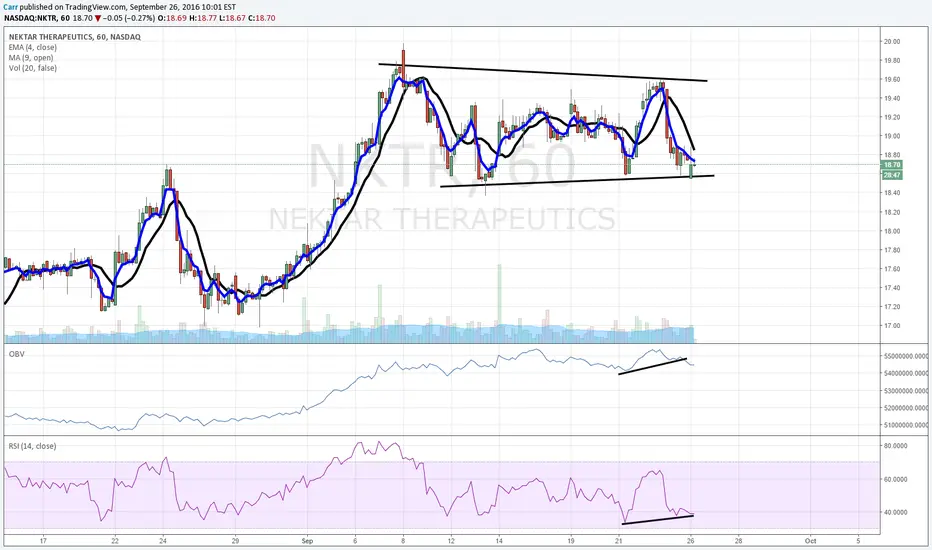The height and width of the screenshot is (550, 932).
Task: Select the upper channel trendline above the candles
Action: (543, 72)
